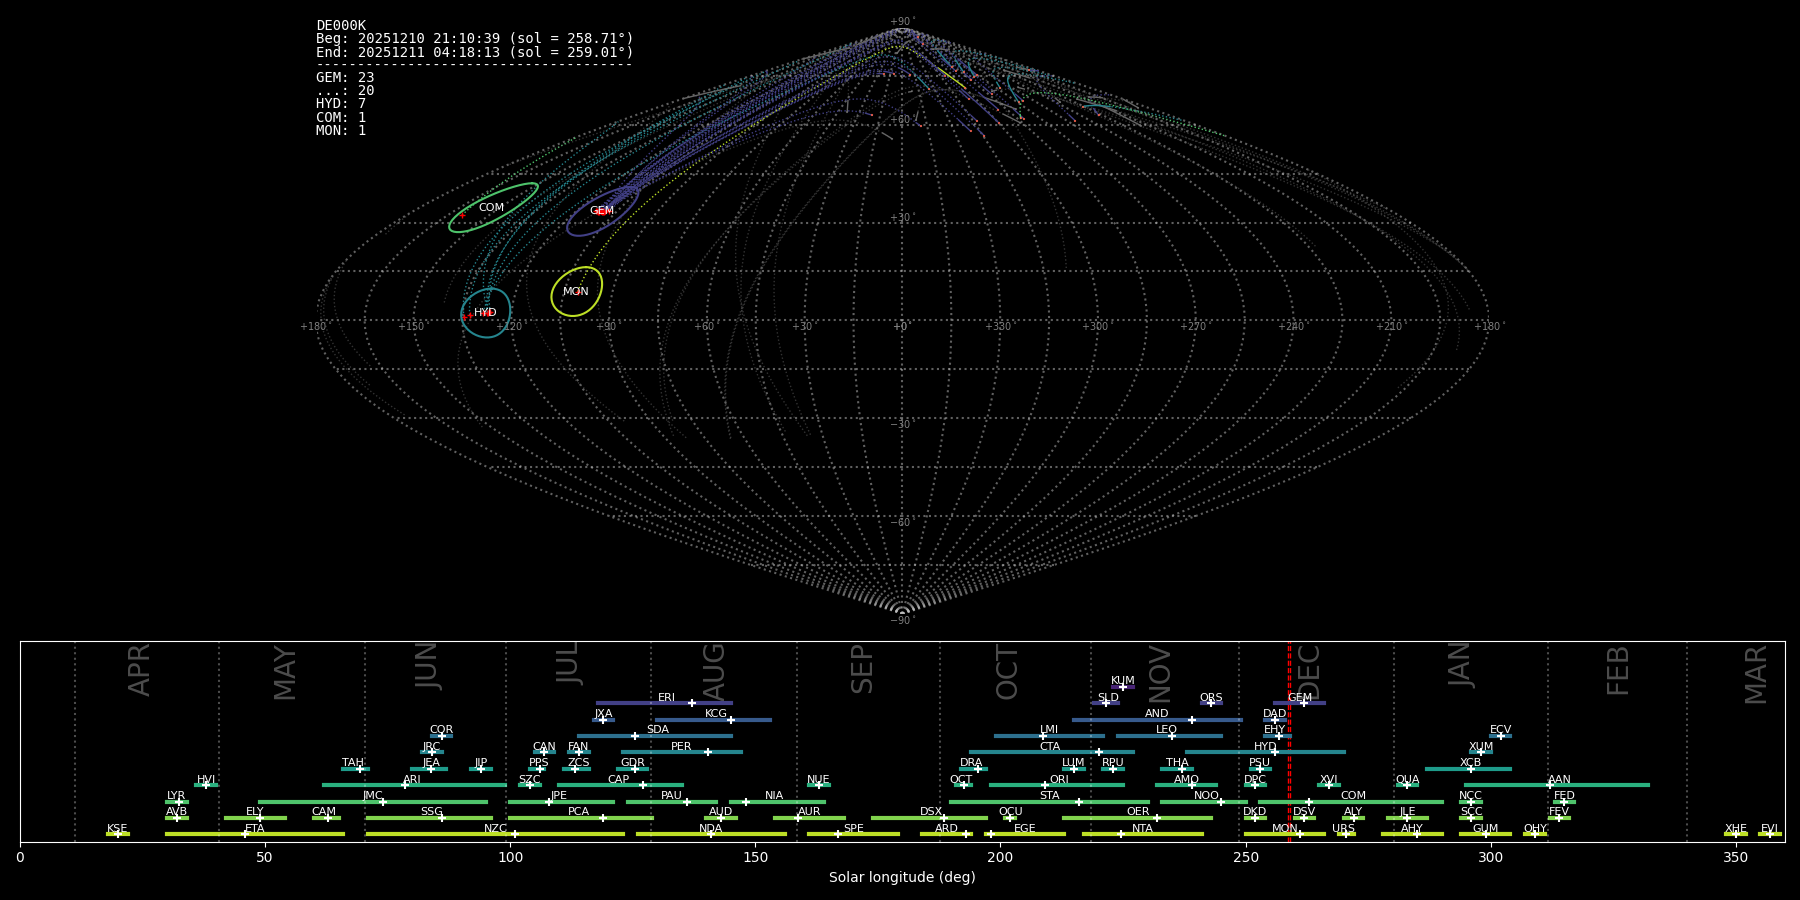This screenshot has width=1800, height=900.
Task: Click the 'GEM: 23' count in the legend
Action: (x=345, y=78)
